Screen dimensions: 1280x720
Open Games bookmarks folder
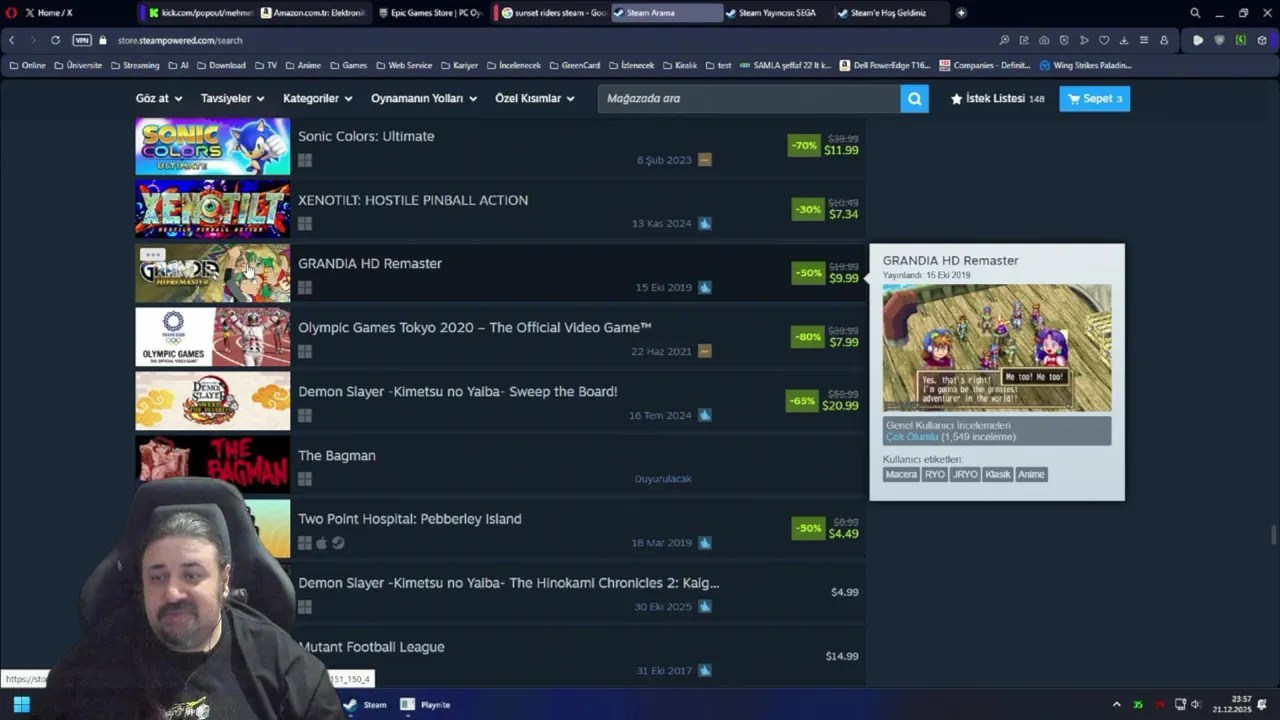(x=348, y=65)
